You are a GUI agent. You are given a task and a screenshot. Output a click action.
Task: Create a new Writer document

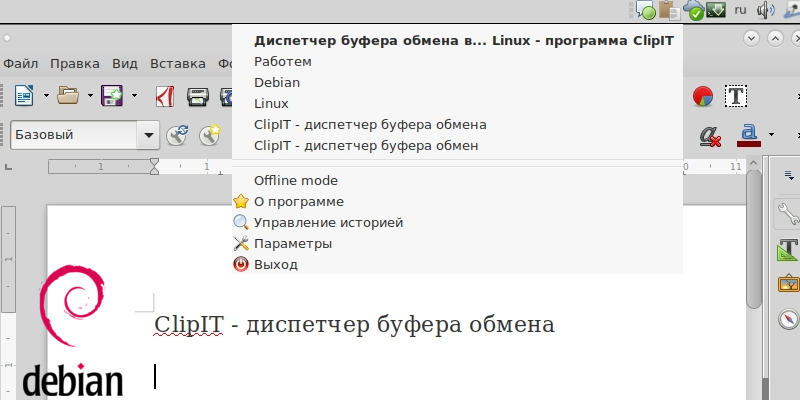(24, 95)
